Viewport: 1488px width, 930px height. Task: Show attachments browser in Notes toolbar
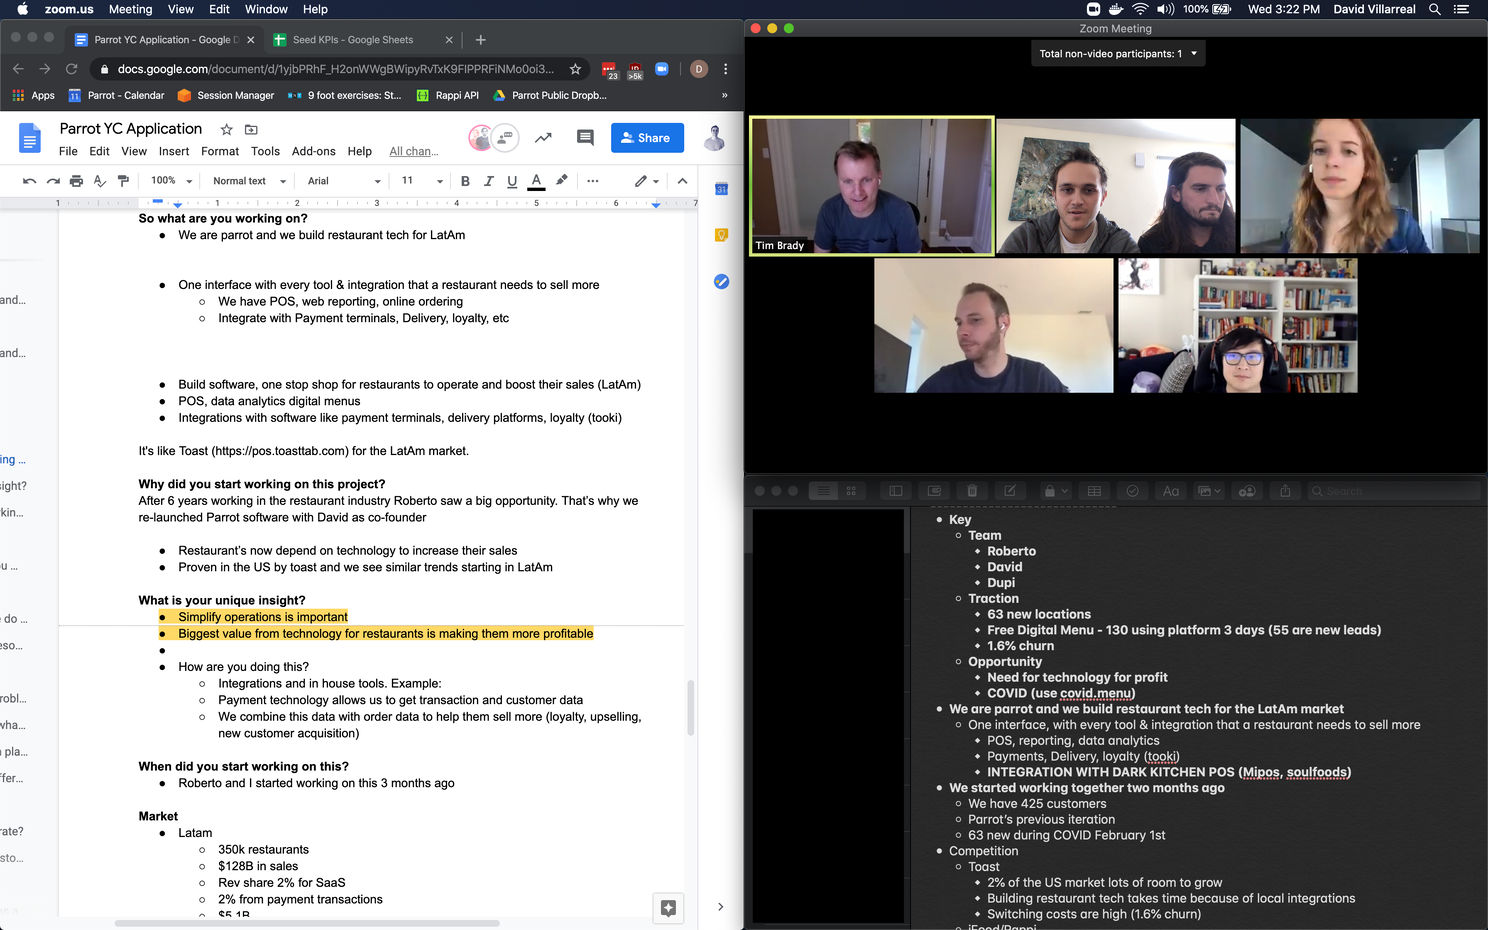(x=934, y=491)
